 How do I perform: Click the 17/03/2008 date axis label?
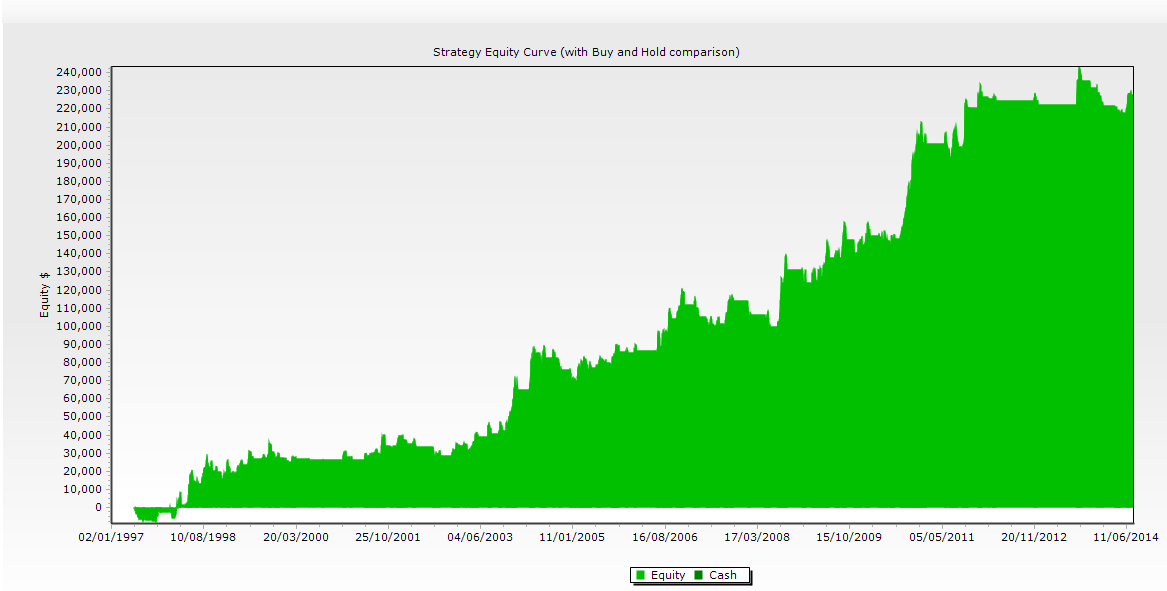pyautogui.click(x=756, y=537)
